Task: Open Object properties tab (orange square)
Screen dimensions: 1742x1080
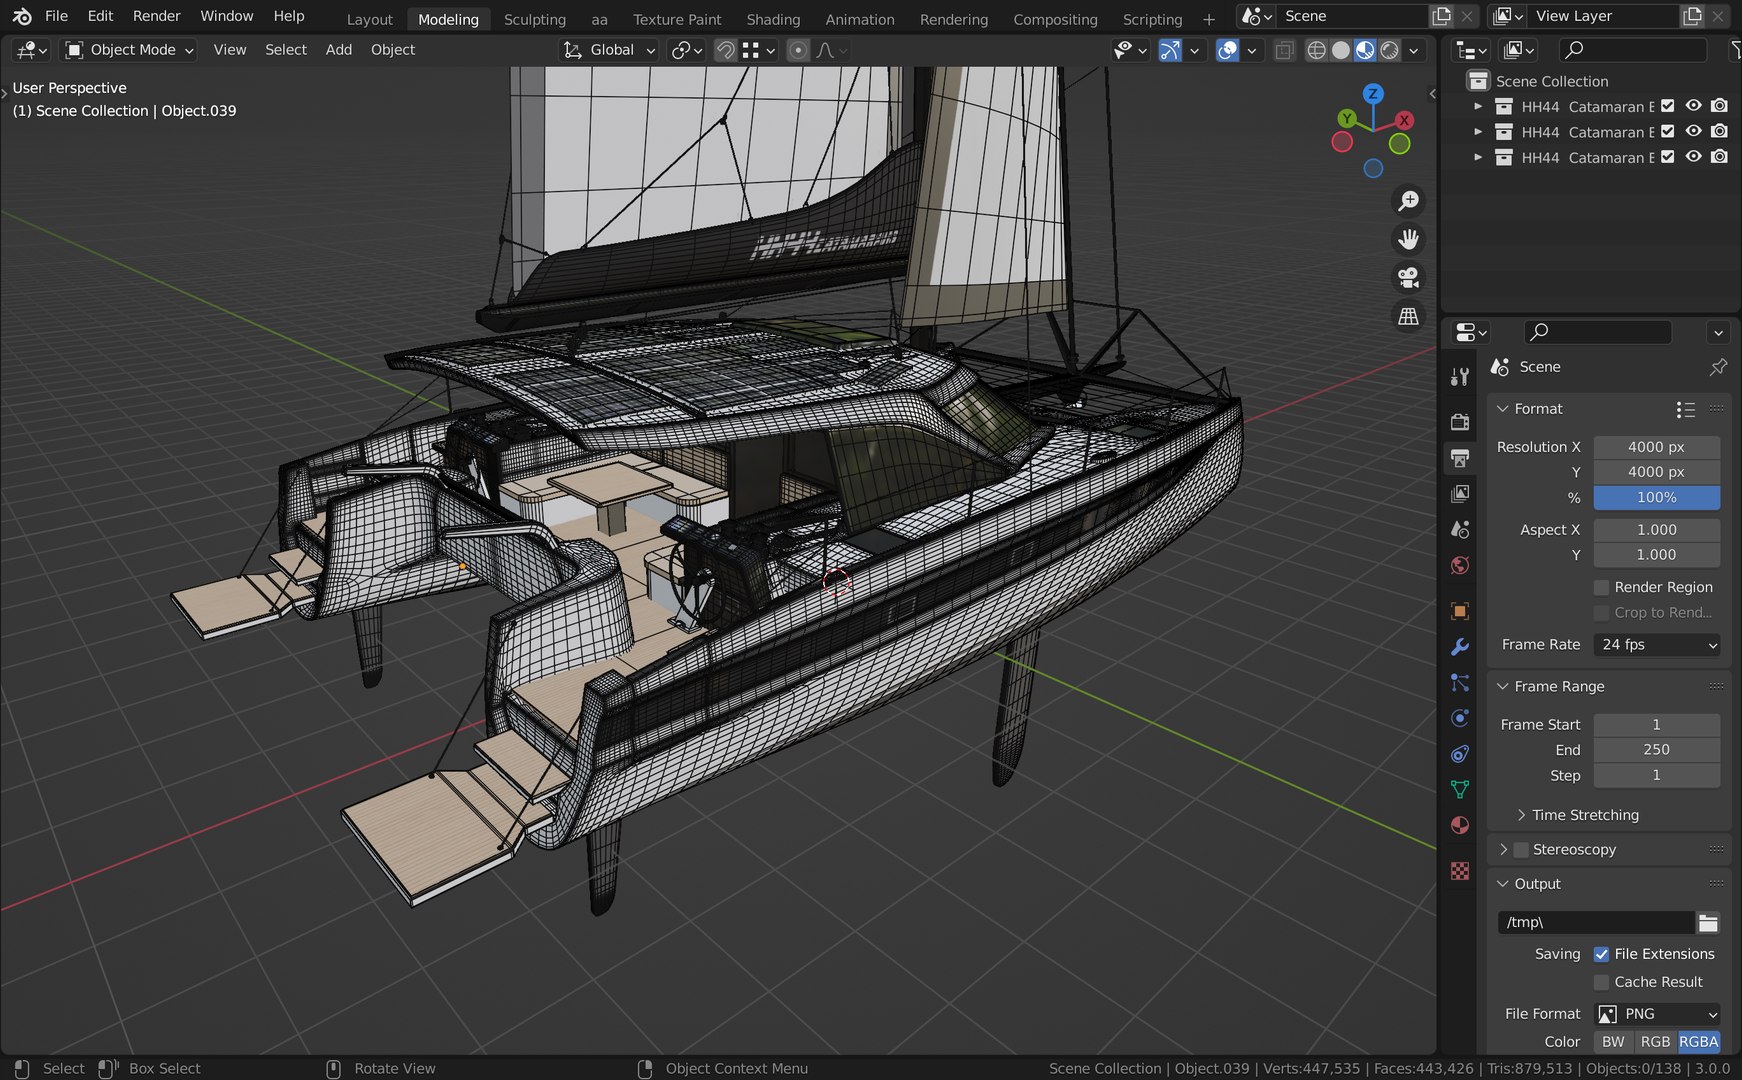Action: [x=1460, y=610]
